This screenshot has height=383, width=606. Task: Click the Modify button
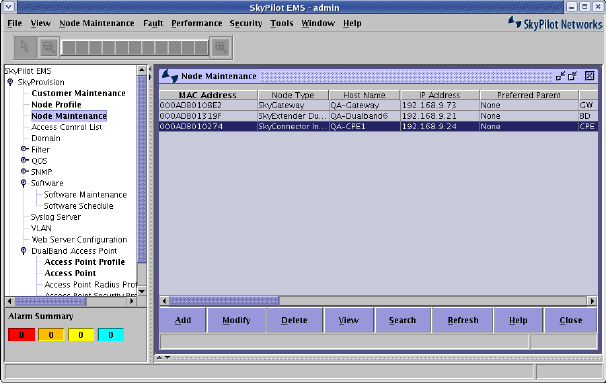tap(237, 320)
